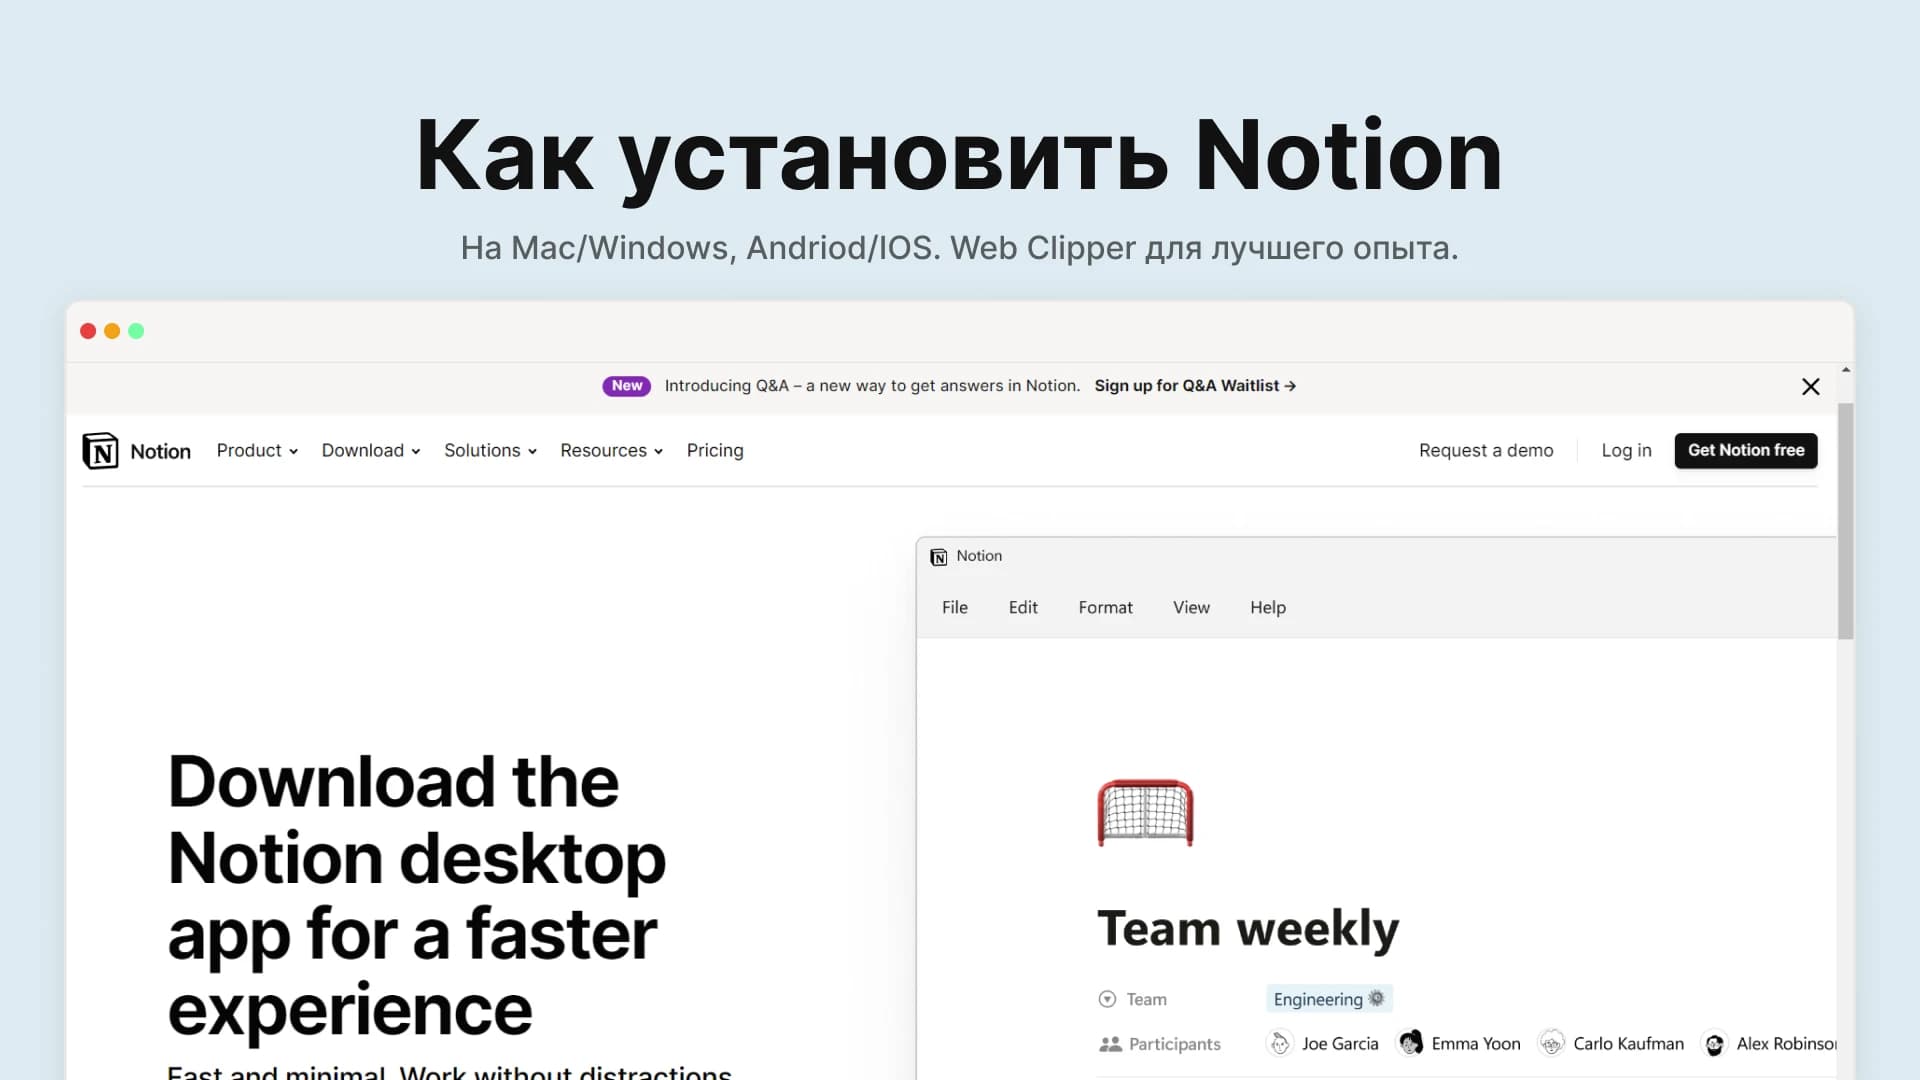Viewport: 1920px width, 1080px height.
Task: Click the Team property icon
Action: coord(1107,999)
